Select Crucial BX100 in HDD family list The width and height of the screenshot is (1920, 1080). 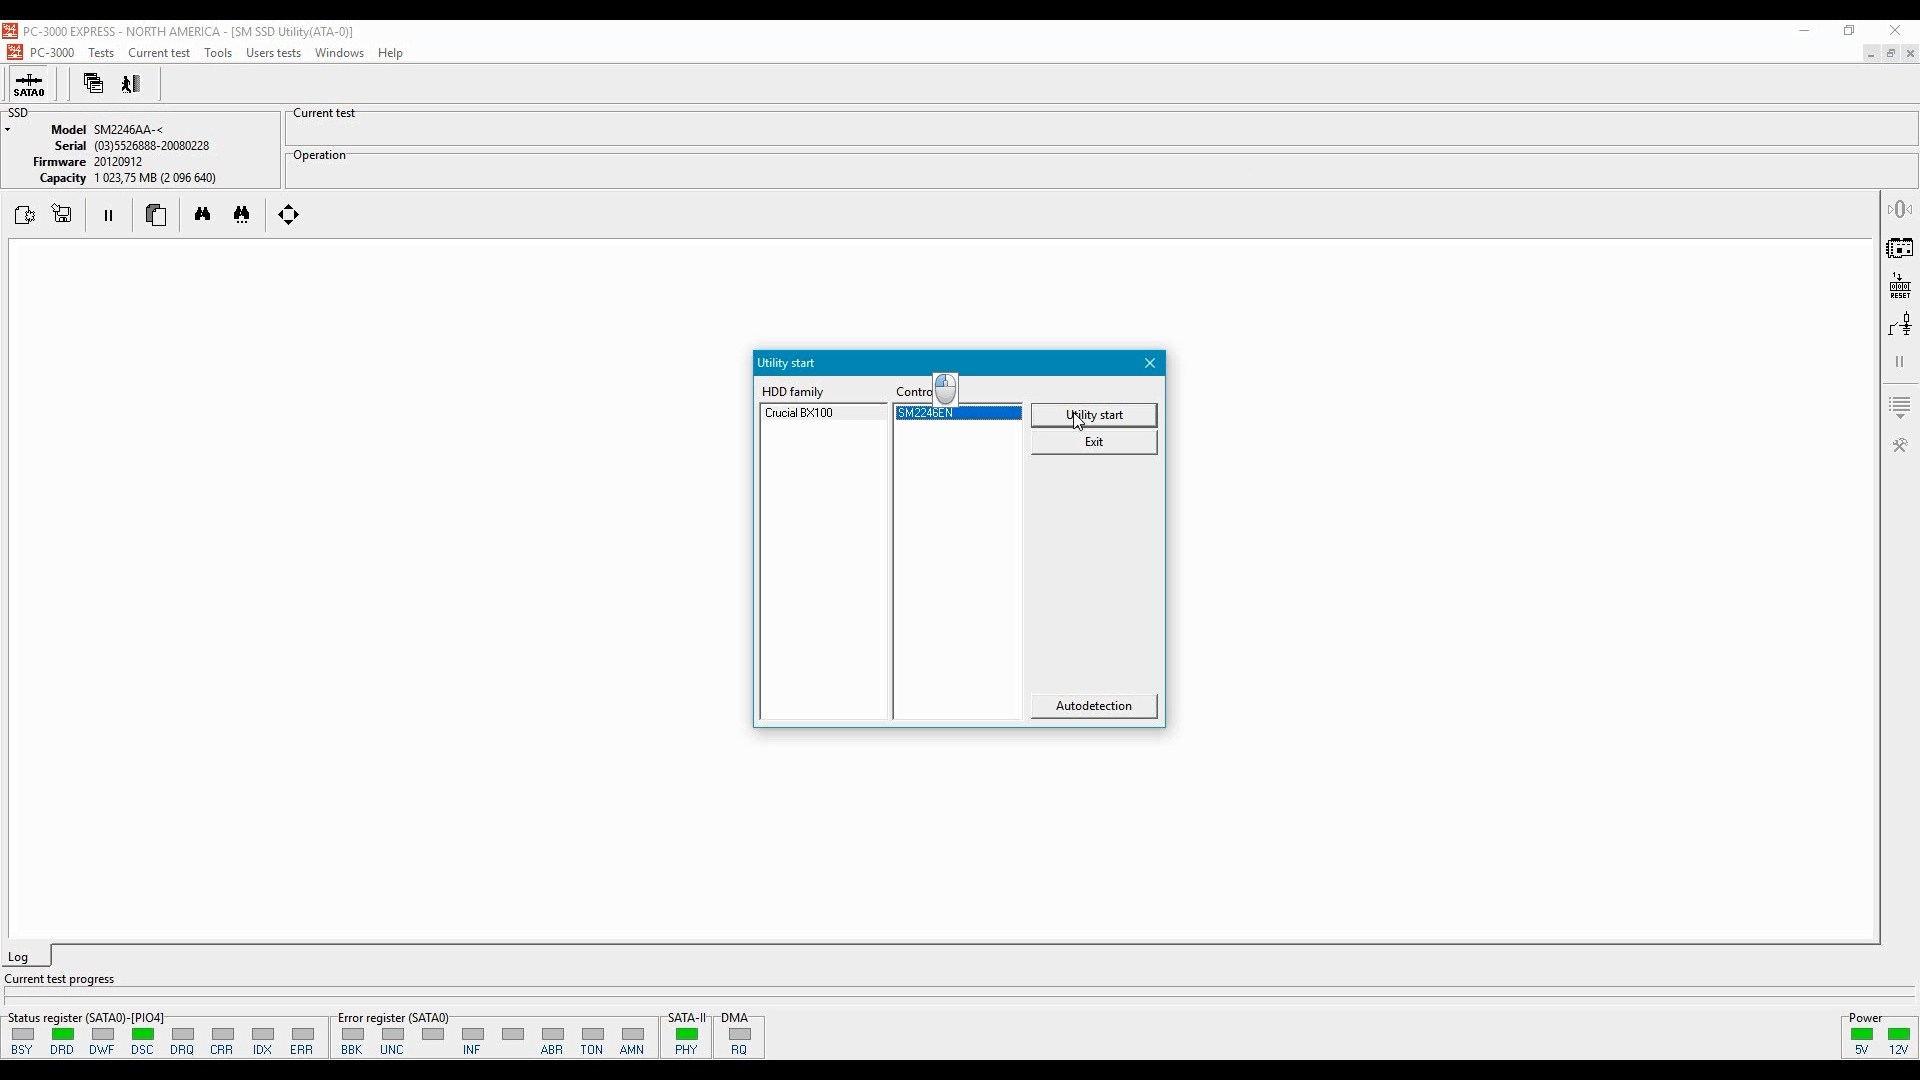(799, 413)
